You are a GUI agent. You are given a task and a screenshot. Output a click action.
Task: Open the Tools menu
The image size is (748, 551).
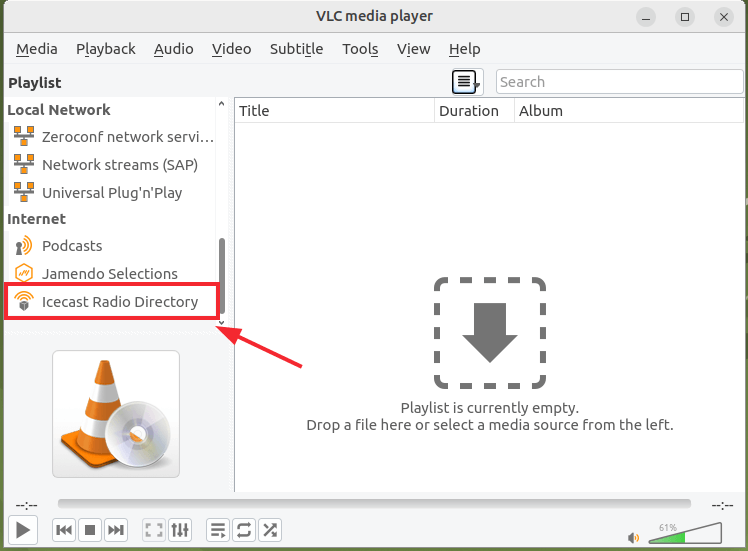point(360,49)
